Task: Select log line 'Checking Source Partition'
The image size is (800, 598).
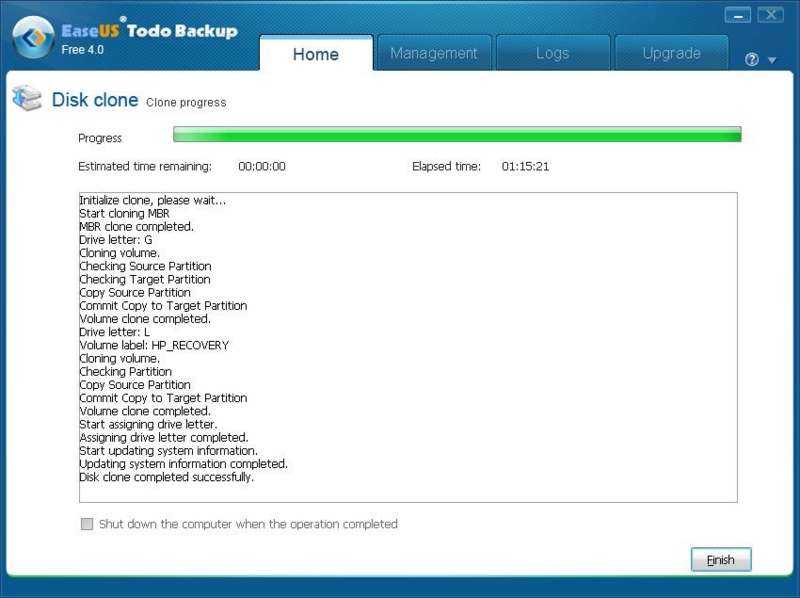Action: click(x=145, y=266)
